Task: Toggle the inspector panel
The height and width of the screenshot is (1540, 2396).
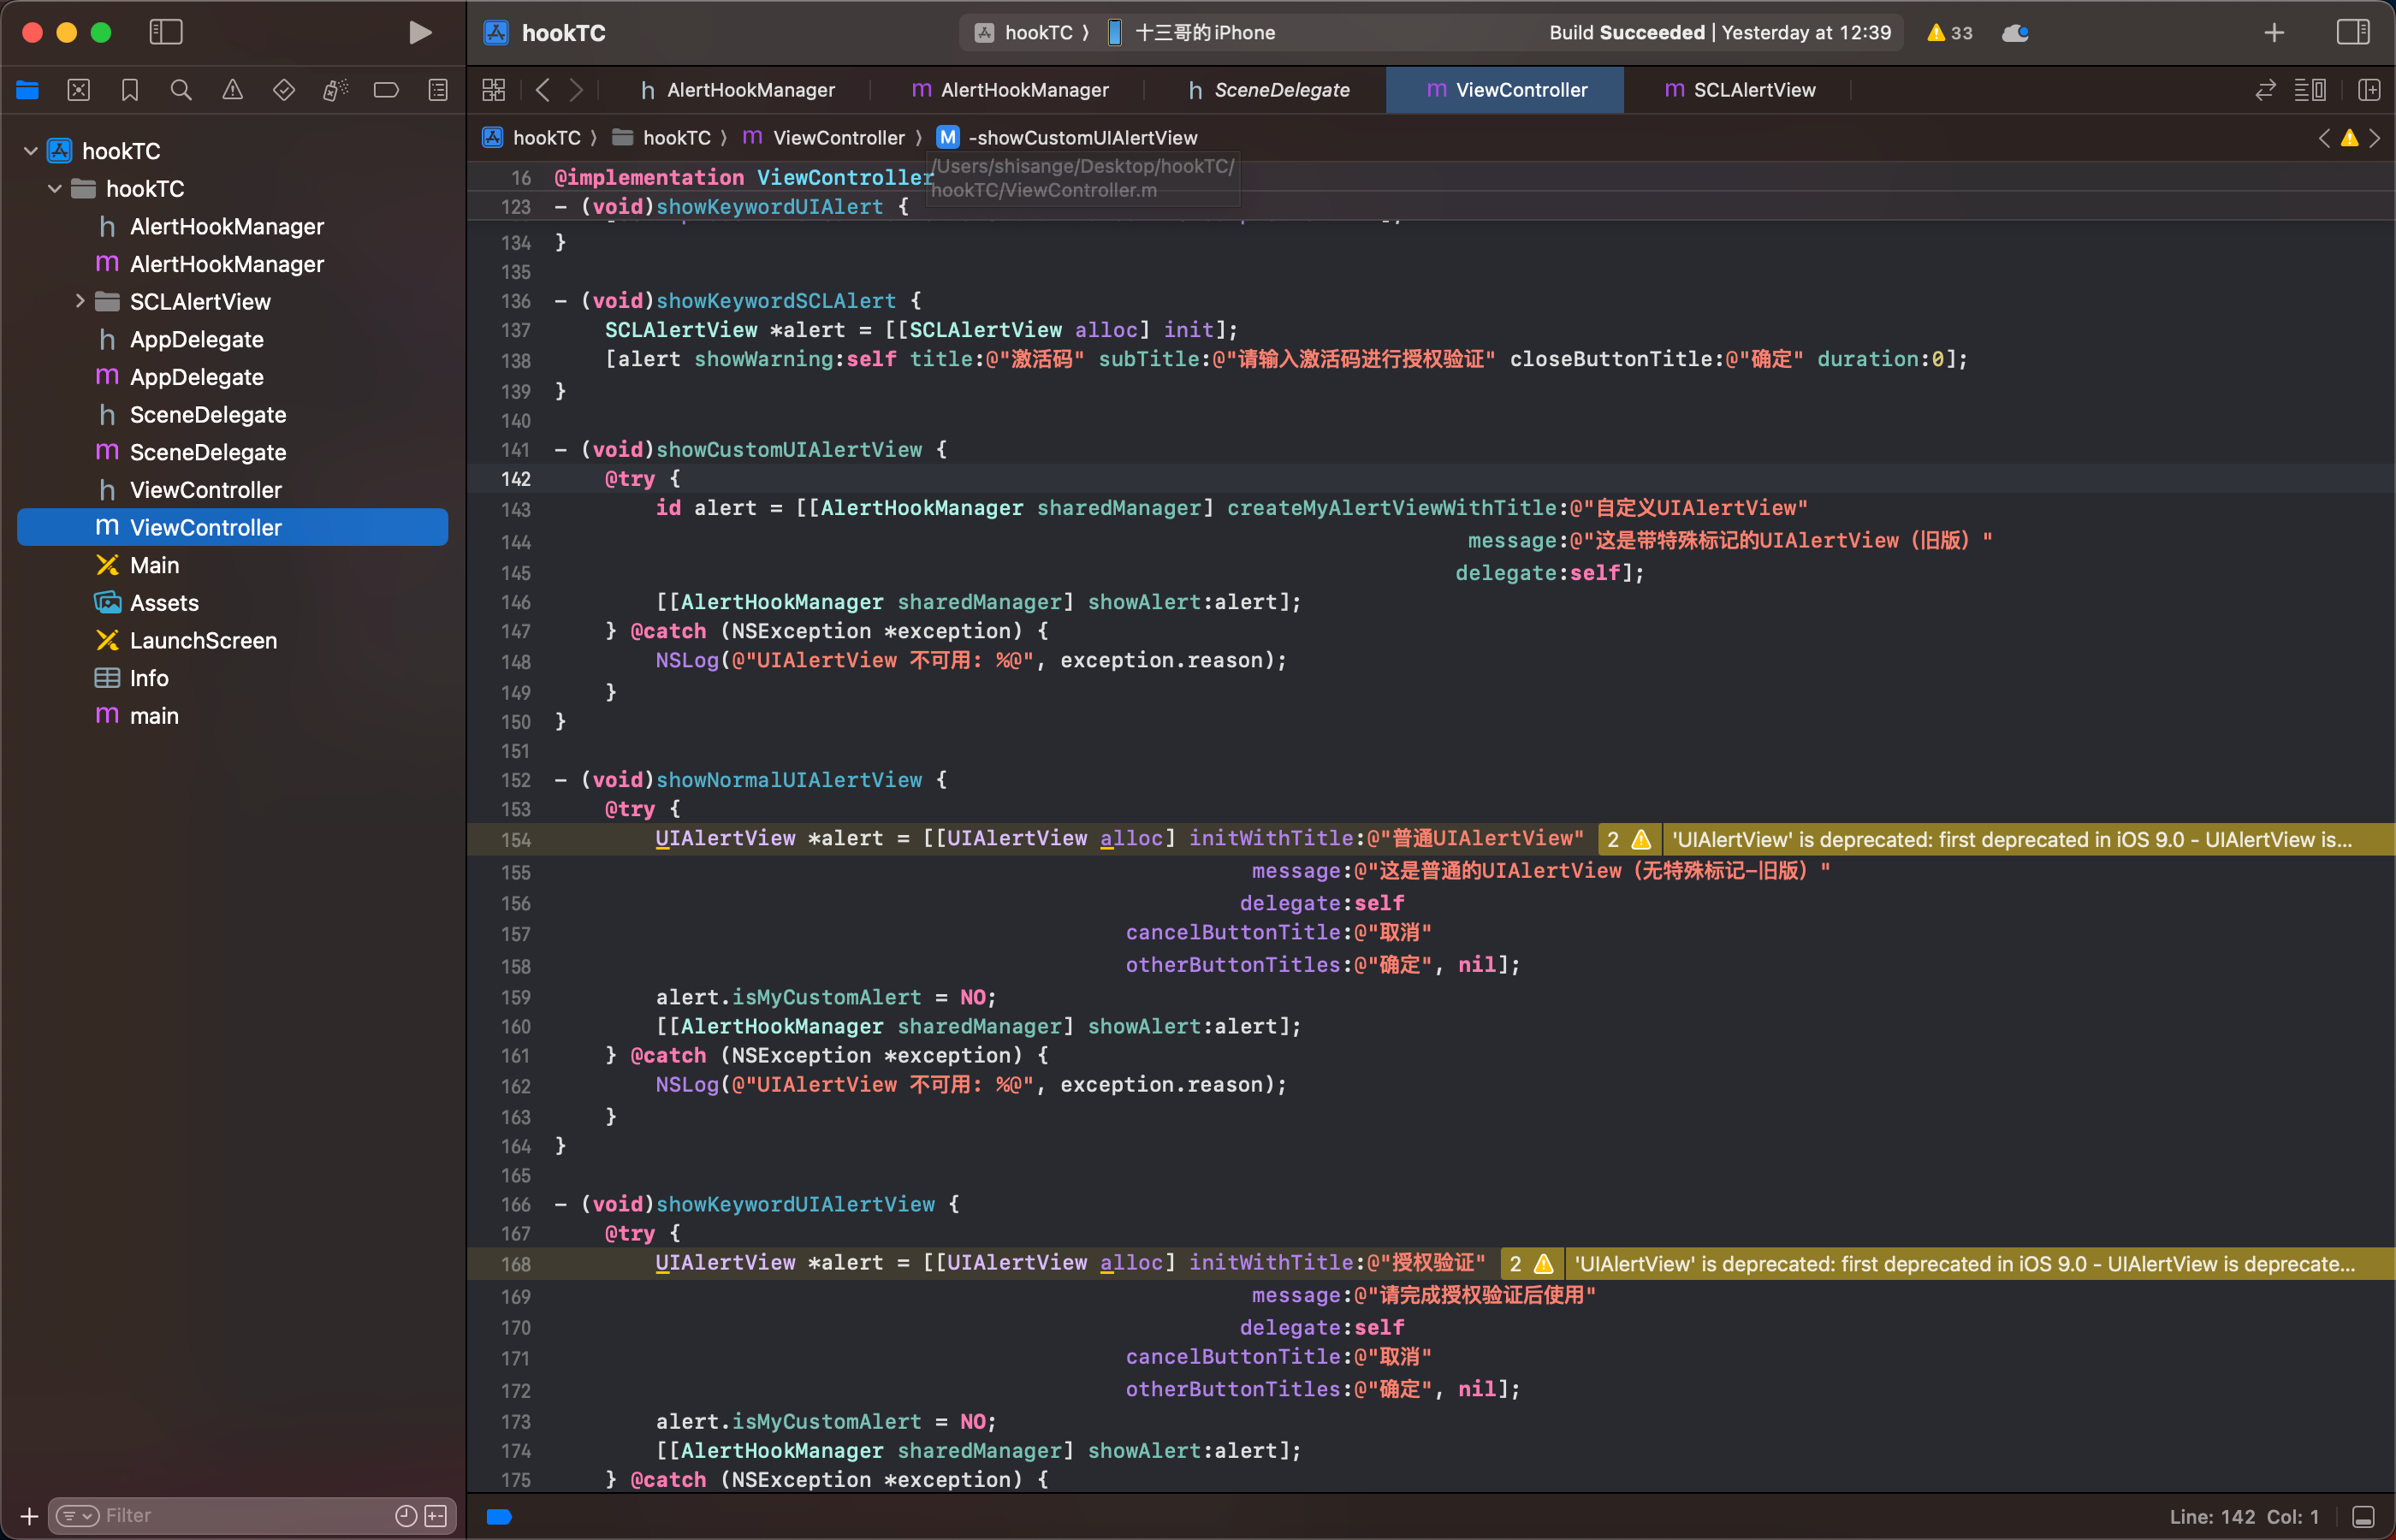Action: 2353,32
